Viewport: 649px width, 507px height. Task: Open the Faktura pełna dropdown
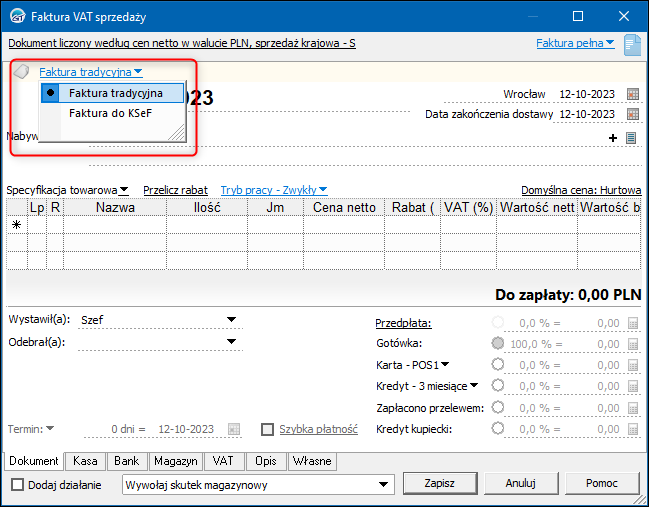coord(575,43)
